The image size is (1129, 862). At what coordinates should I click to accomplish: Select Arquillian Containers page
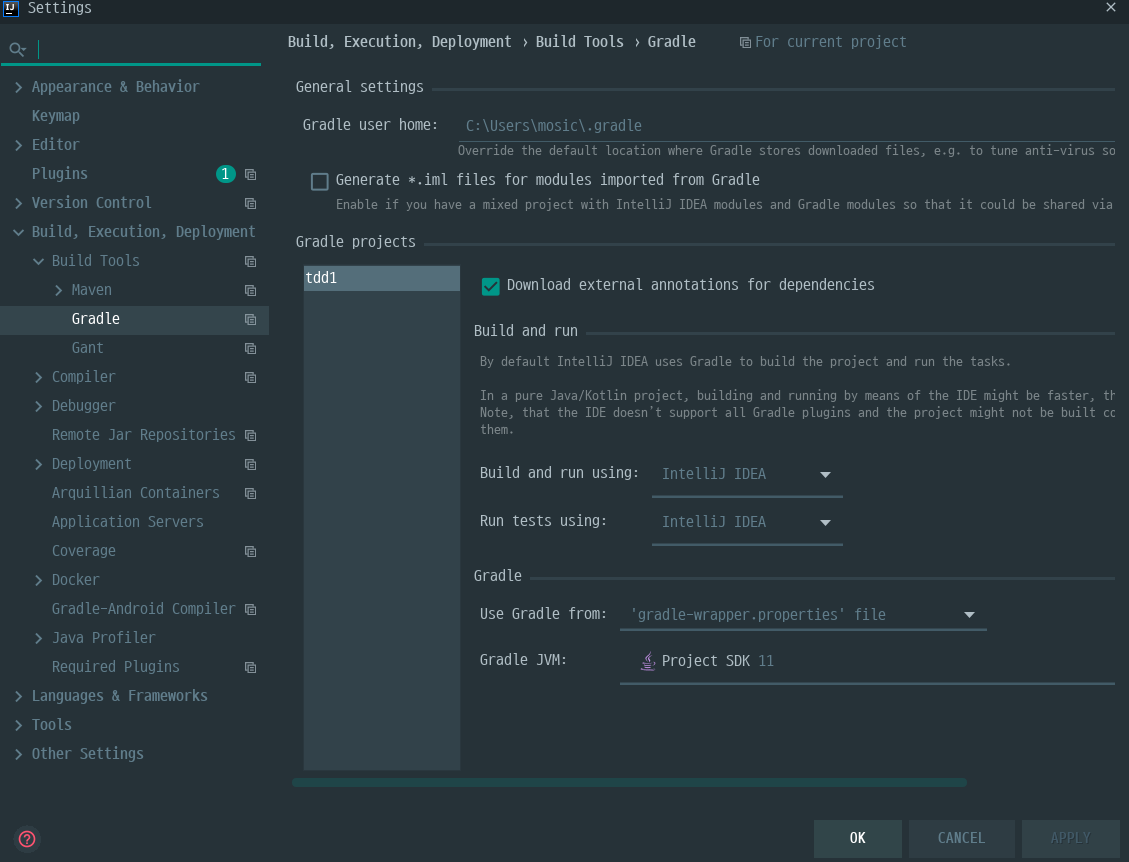pyautogui.click(x=135, y=493)
